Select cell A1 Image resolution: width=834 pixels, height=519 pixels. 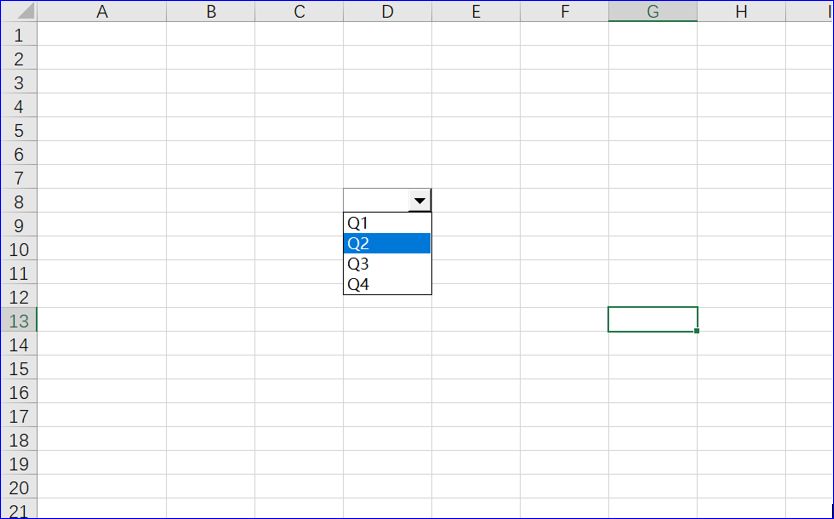point(102,34)
